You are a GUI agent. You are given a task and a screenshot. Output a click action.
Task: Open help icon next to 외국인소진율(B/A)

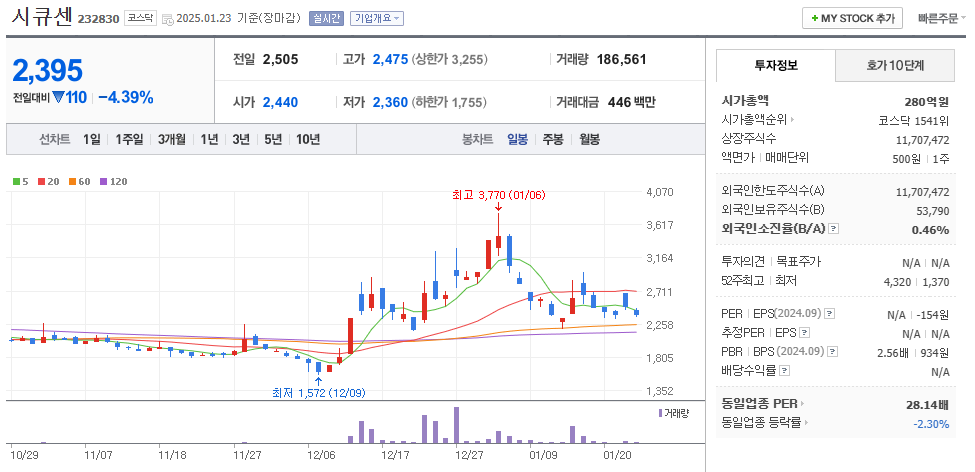tap(834, 229)
